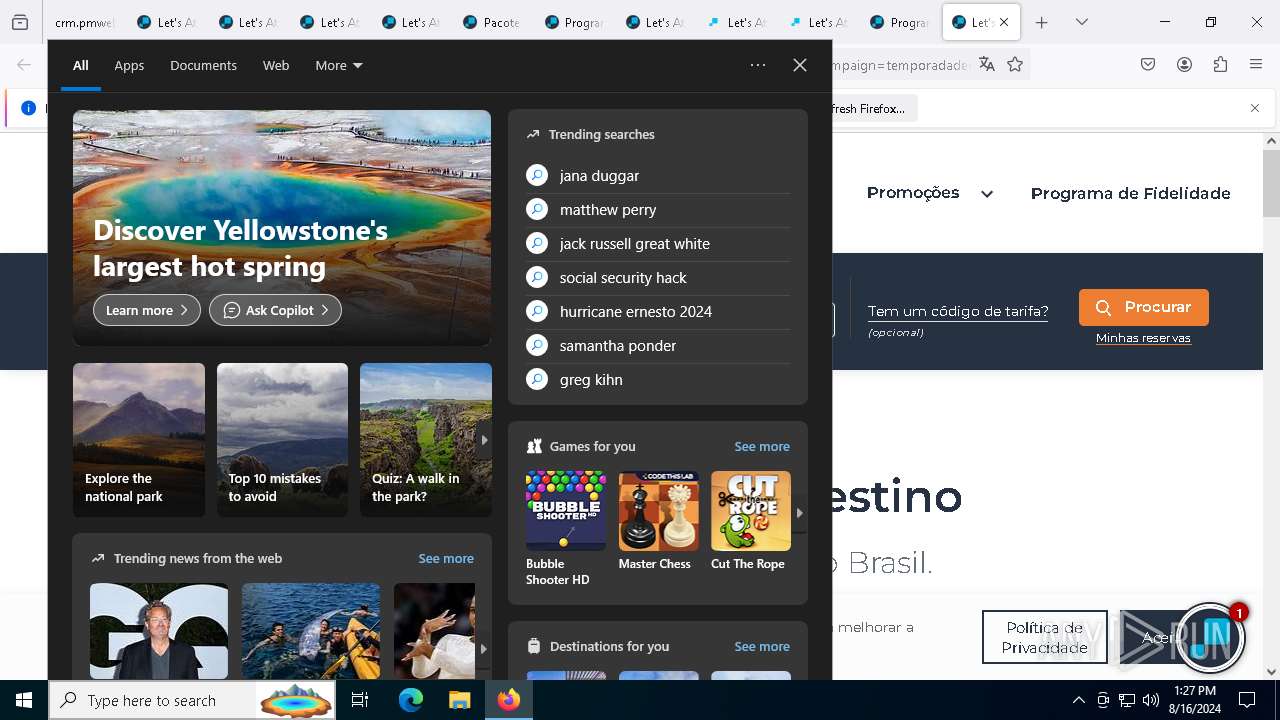Bookmark this page with star icon
The width and height of the screenshot is (1280, 720).
coord(1015,64)
